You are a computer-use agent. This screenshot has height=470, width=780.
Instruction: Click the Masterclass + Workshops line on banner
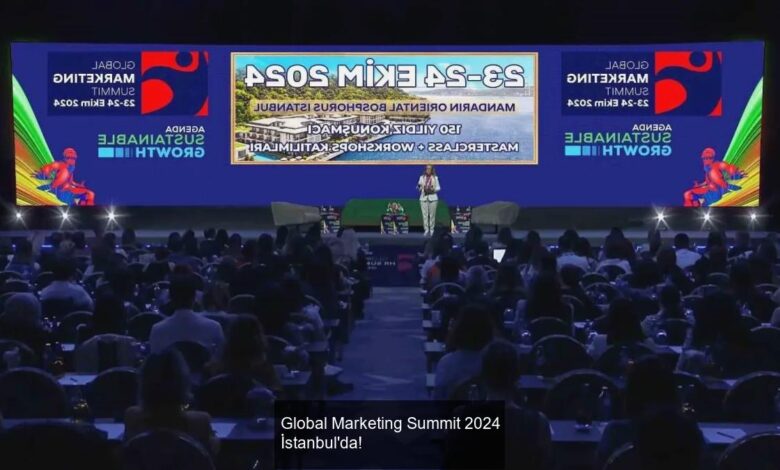(384, 147)
